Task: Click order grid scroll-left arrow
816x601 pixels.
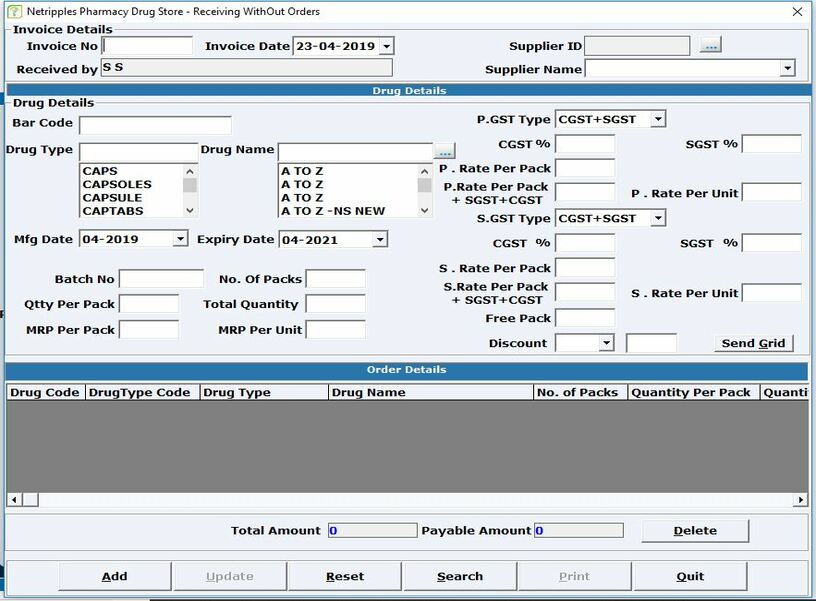Action: click(14, 500)
